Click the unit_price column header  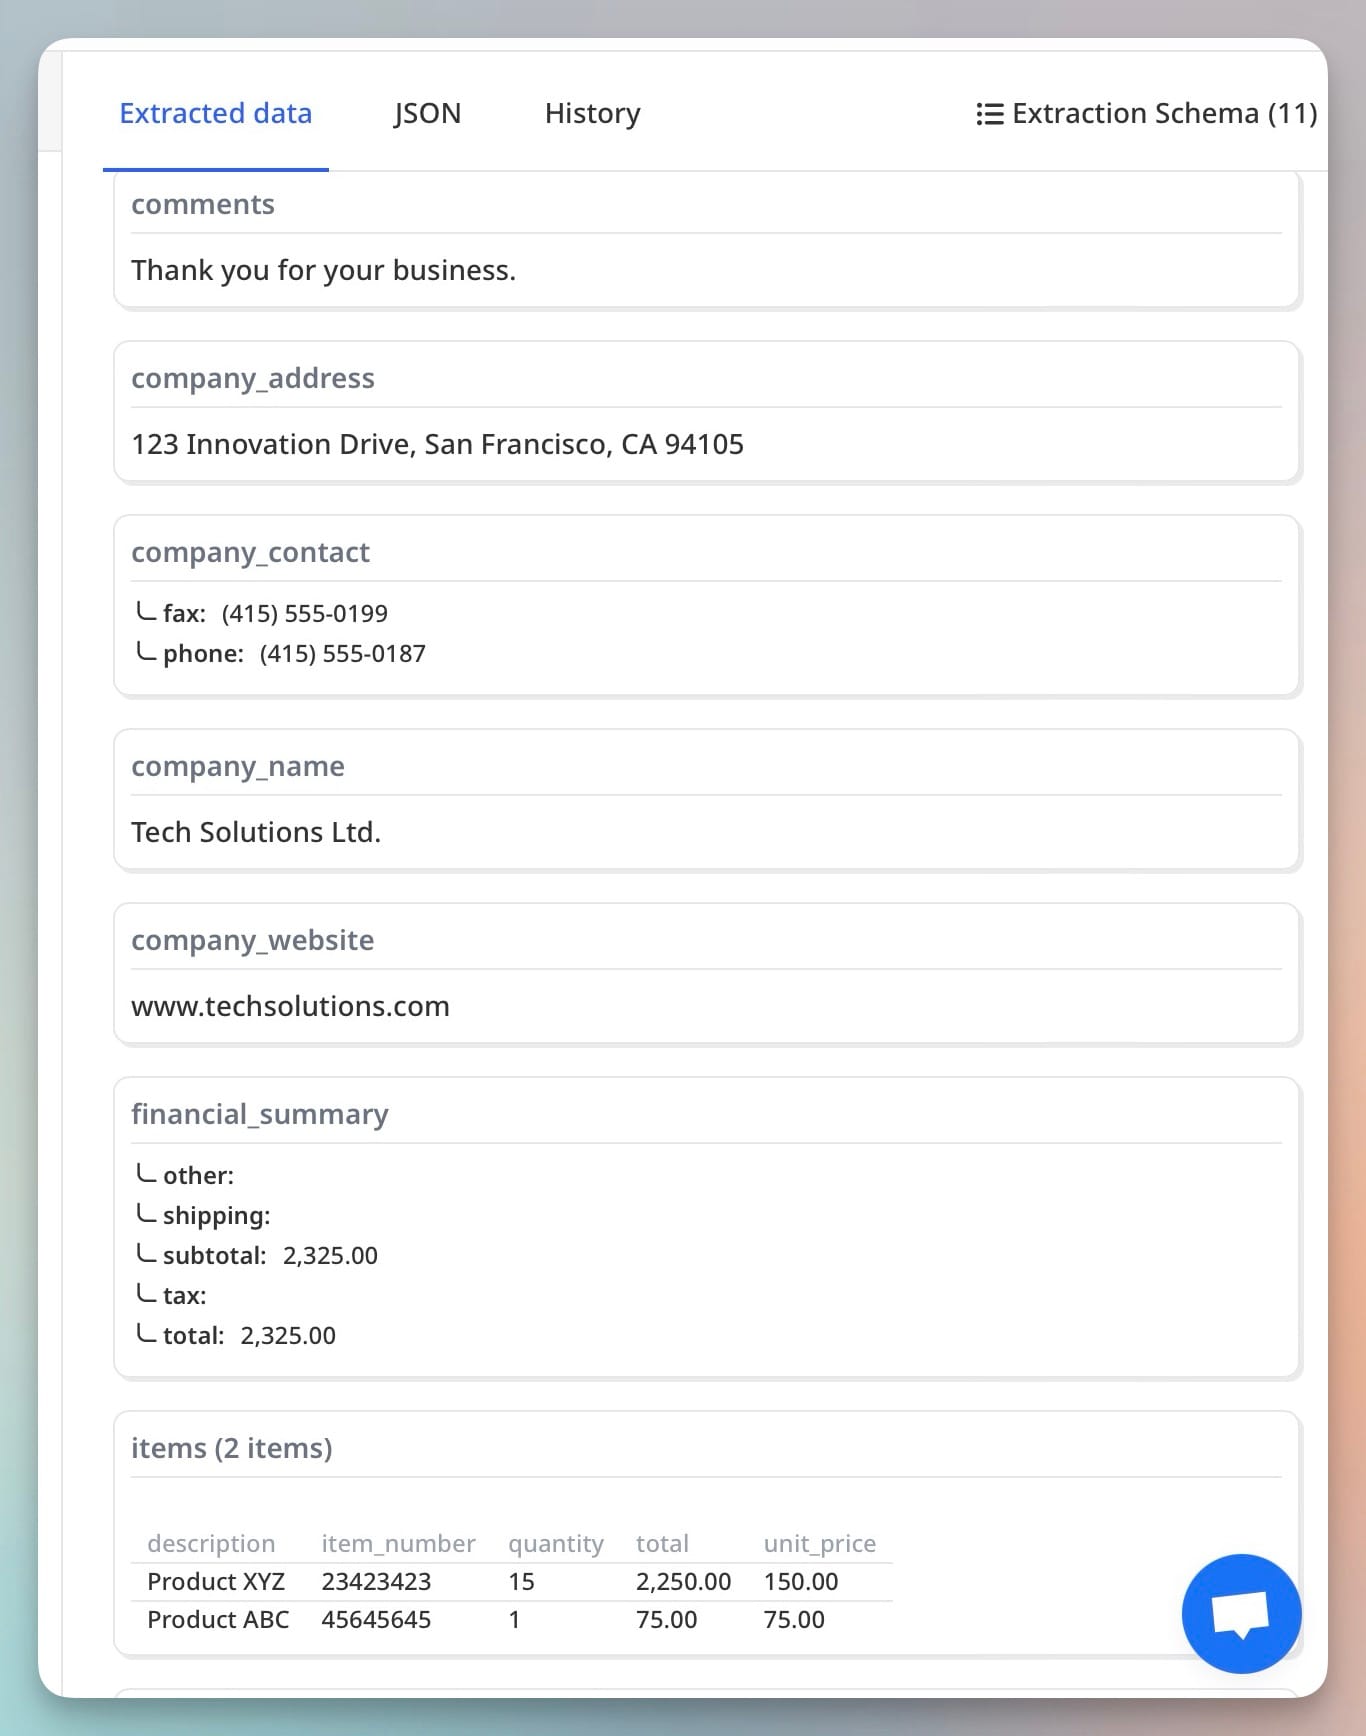tap(819, 1543)
